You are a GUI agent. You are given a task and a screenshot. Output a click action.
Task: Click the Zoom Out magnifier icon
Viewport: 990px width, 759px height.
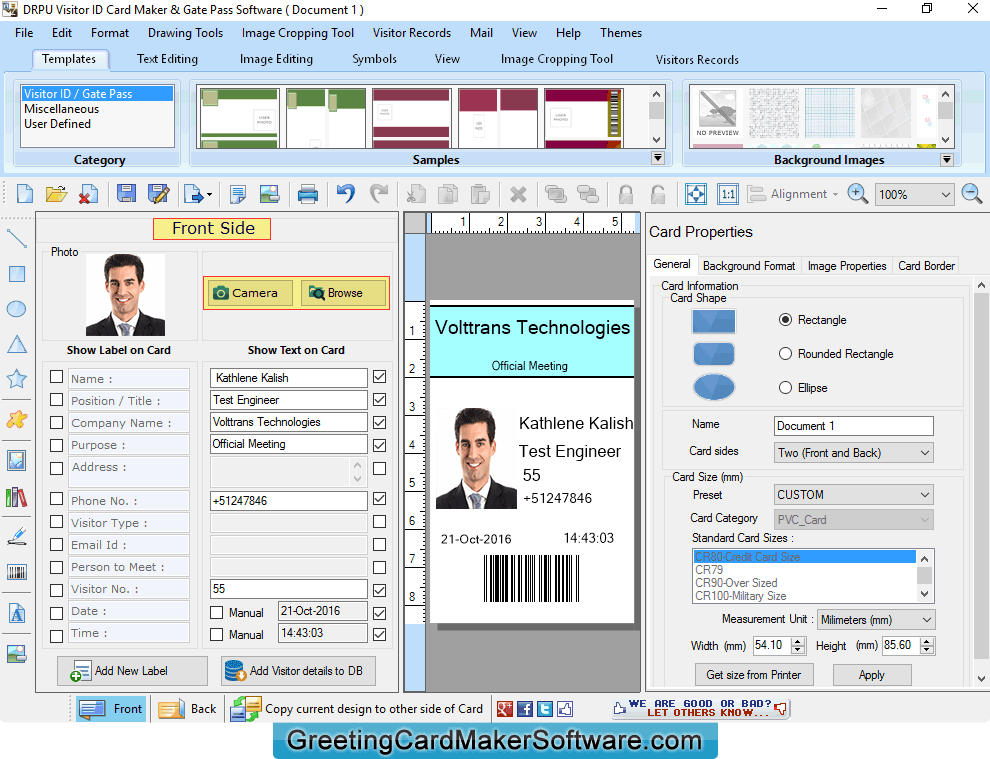972,194
